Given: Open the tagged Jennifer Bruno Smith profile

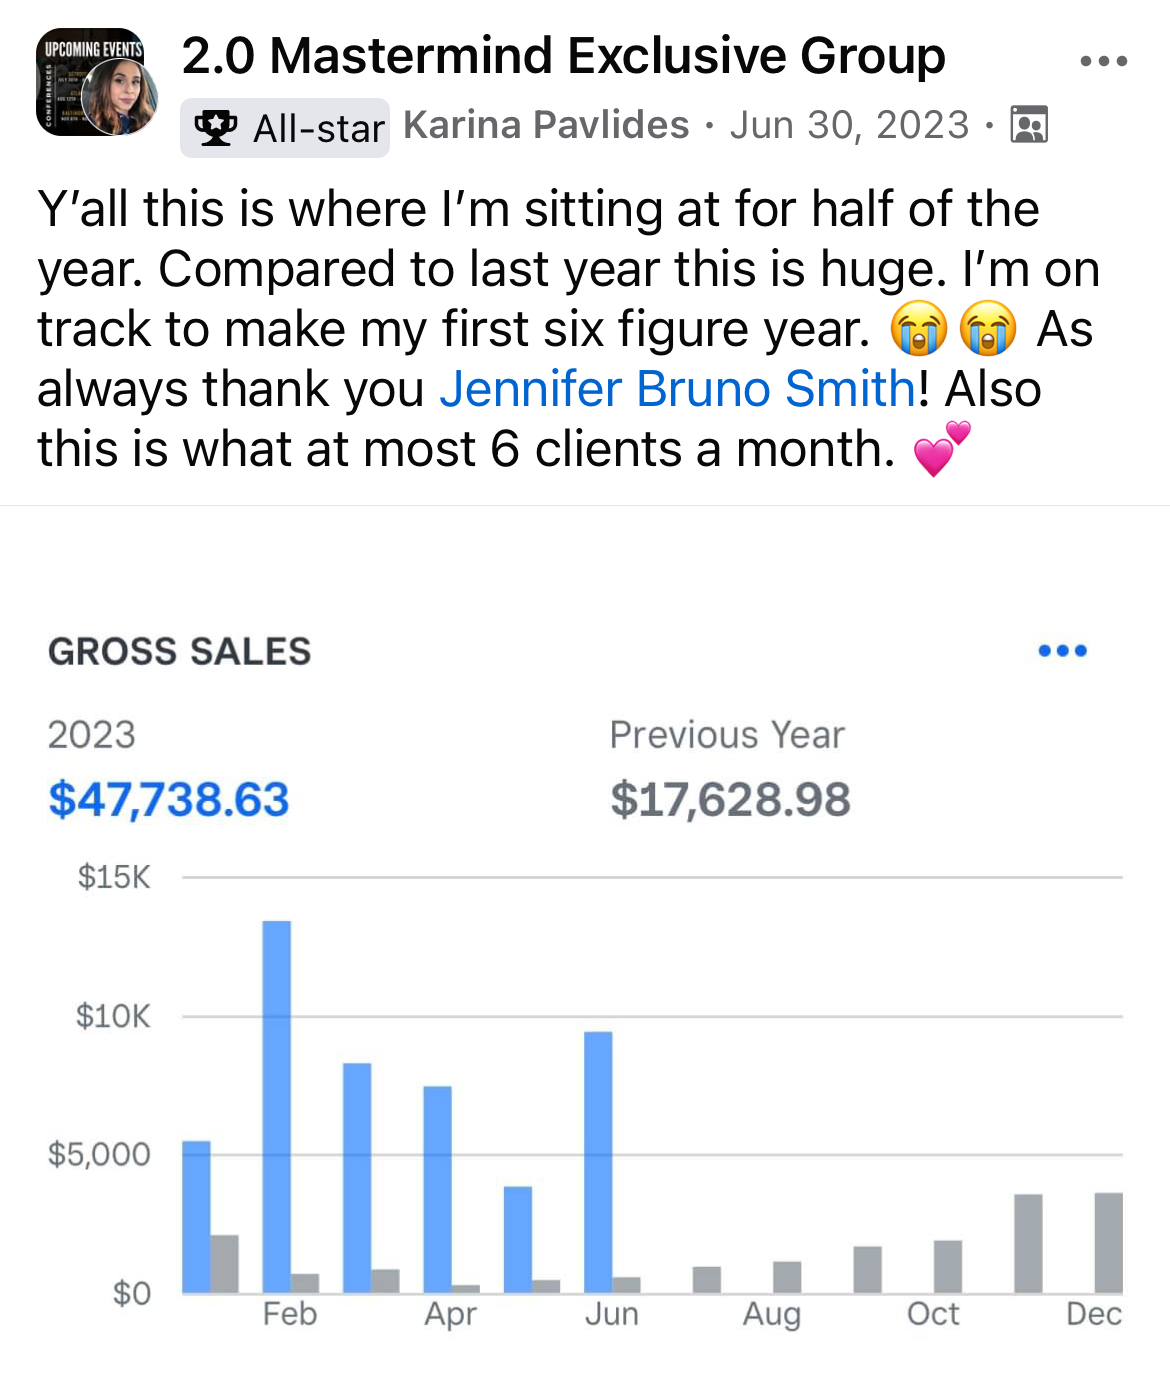Looking at the screenshot, I should (677, 389).
